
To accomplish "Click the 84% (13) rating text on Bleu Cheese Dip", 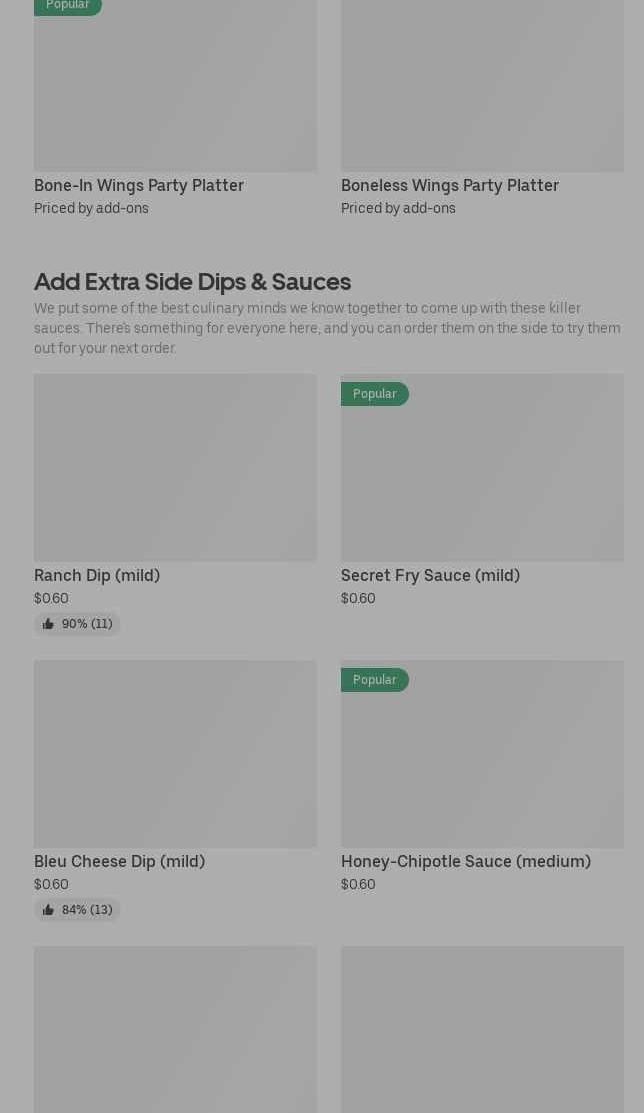I will click(x=87, y=910).
